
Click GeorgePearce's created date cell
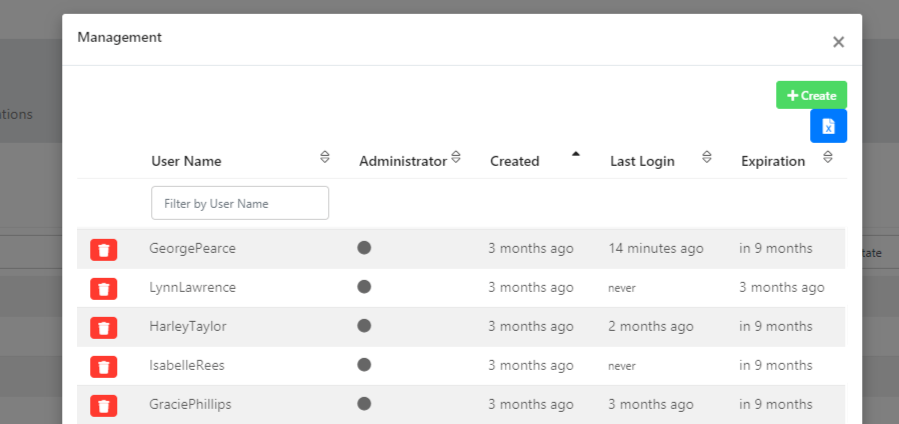click(x=531, y=249)
